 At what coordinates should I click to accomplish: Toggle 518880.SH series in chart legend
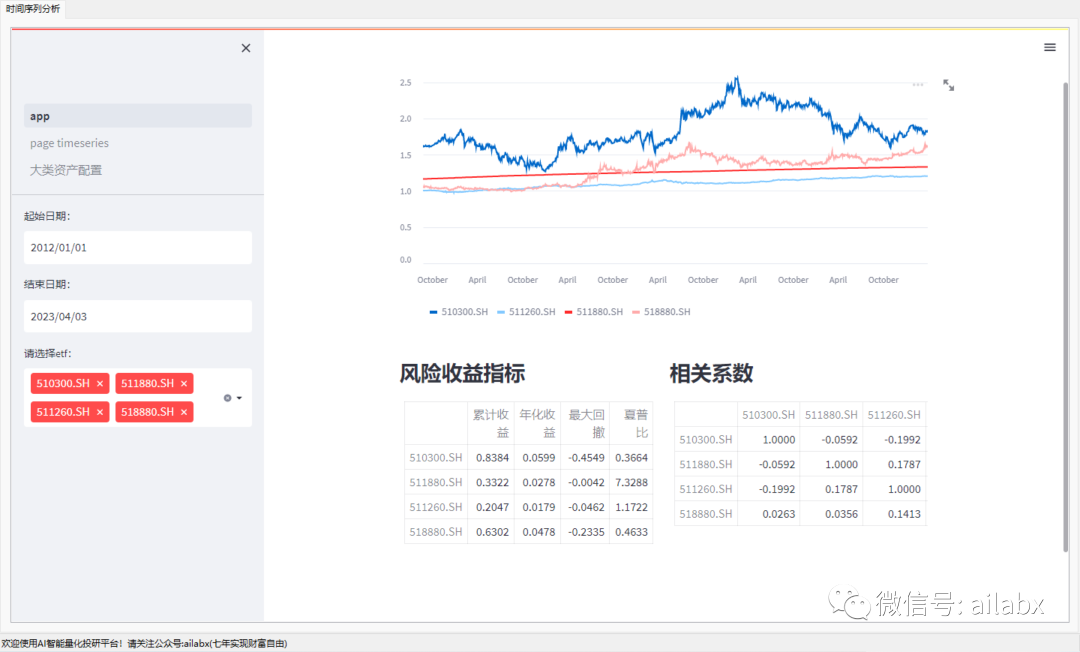661,312
